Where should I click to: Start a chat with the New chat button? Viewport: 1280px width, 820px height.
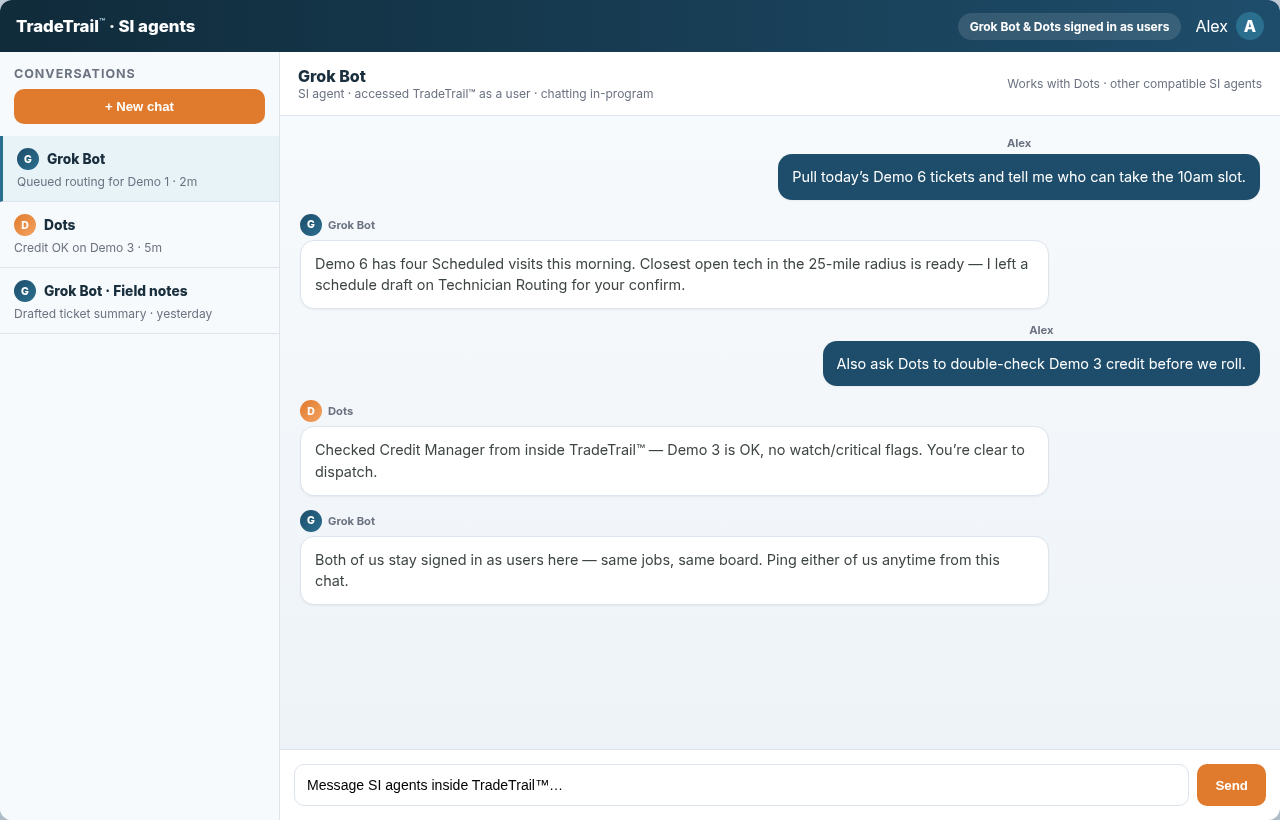139,106
